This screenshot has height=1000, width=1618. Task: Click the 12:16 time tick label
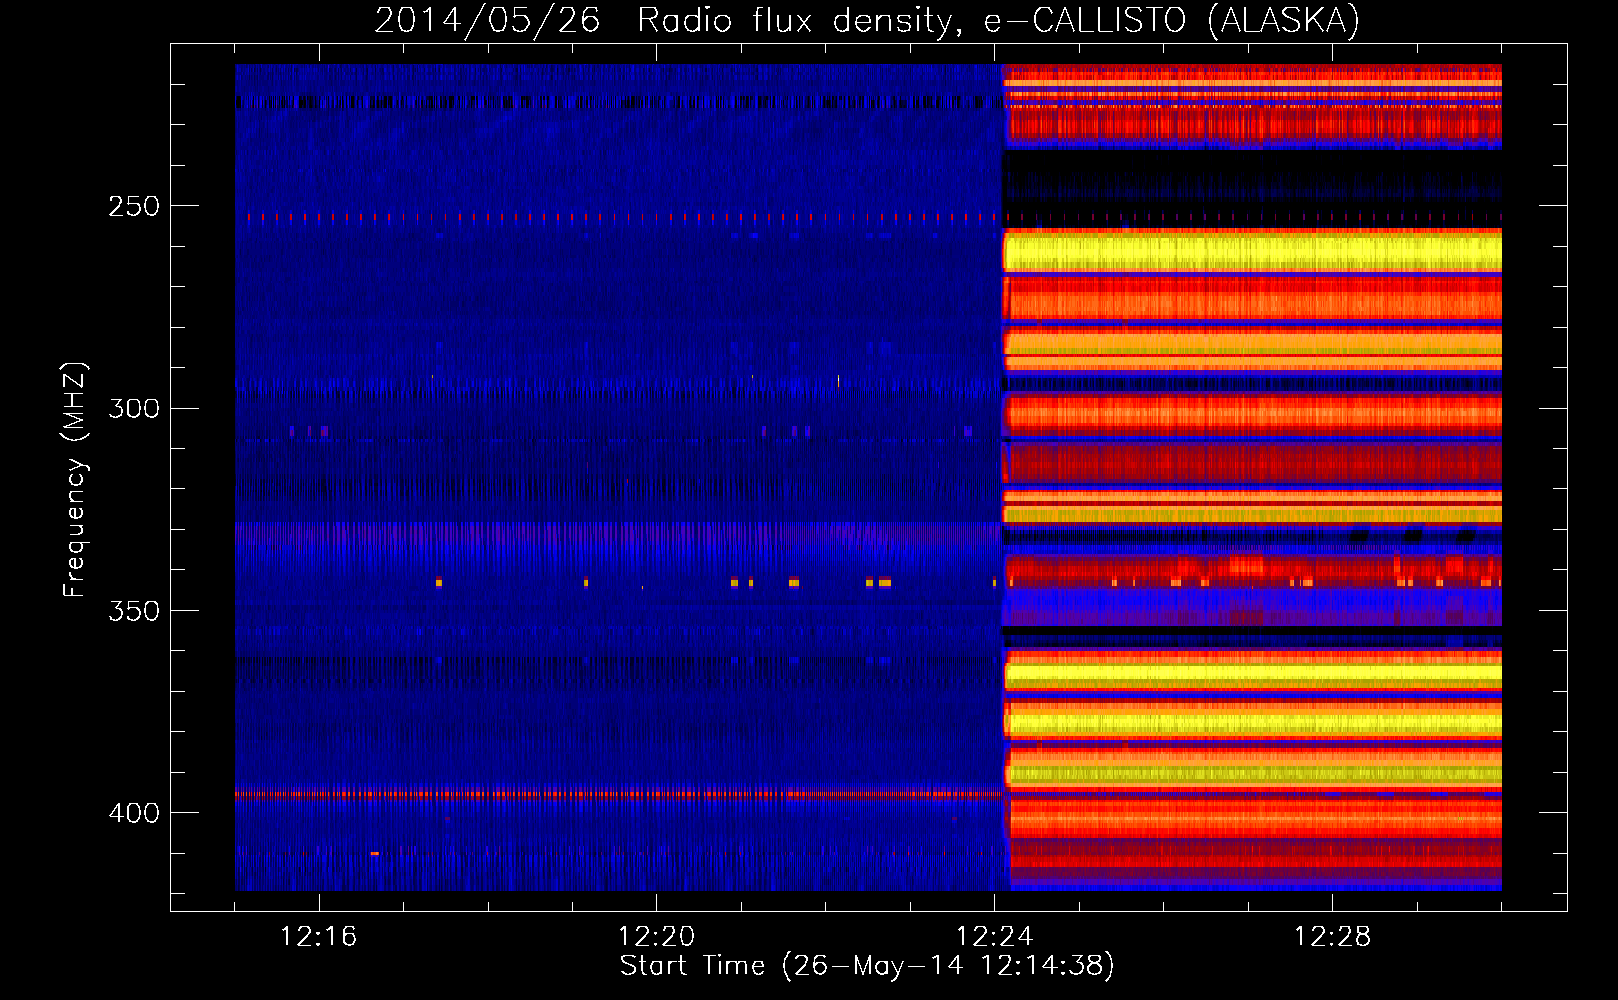pos(318,936)
